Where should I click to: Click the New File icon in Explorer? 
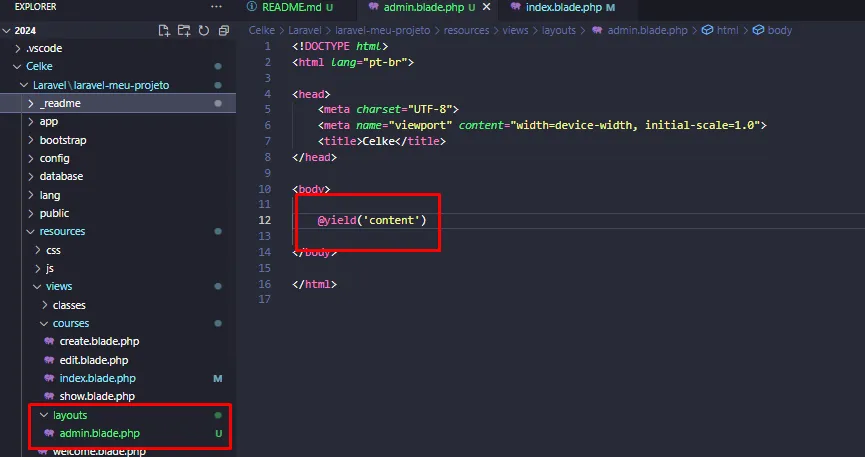165,31
